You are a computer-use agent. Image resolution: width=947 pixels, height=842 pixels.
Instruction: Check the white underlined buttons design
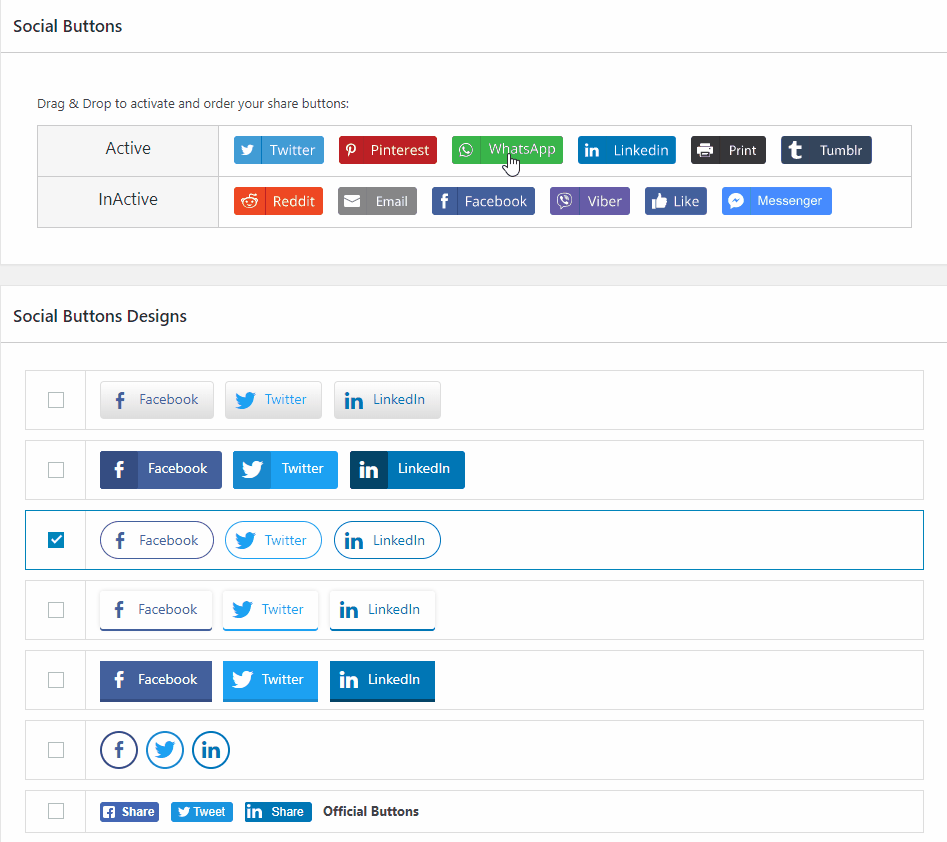[56, 610]
